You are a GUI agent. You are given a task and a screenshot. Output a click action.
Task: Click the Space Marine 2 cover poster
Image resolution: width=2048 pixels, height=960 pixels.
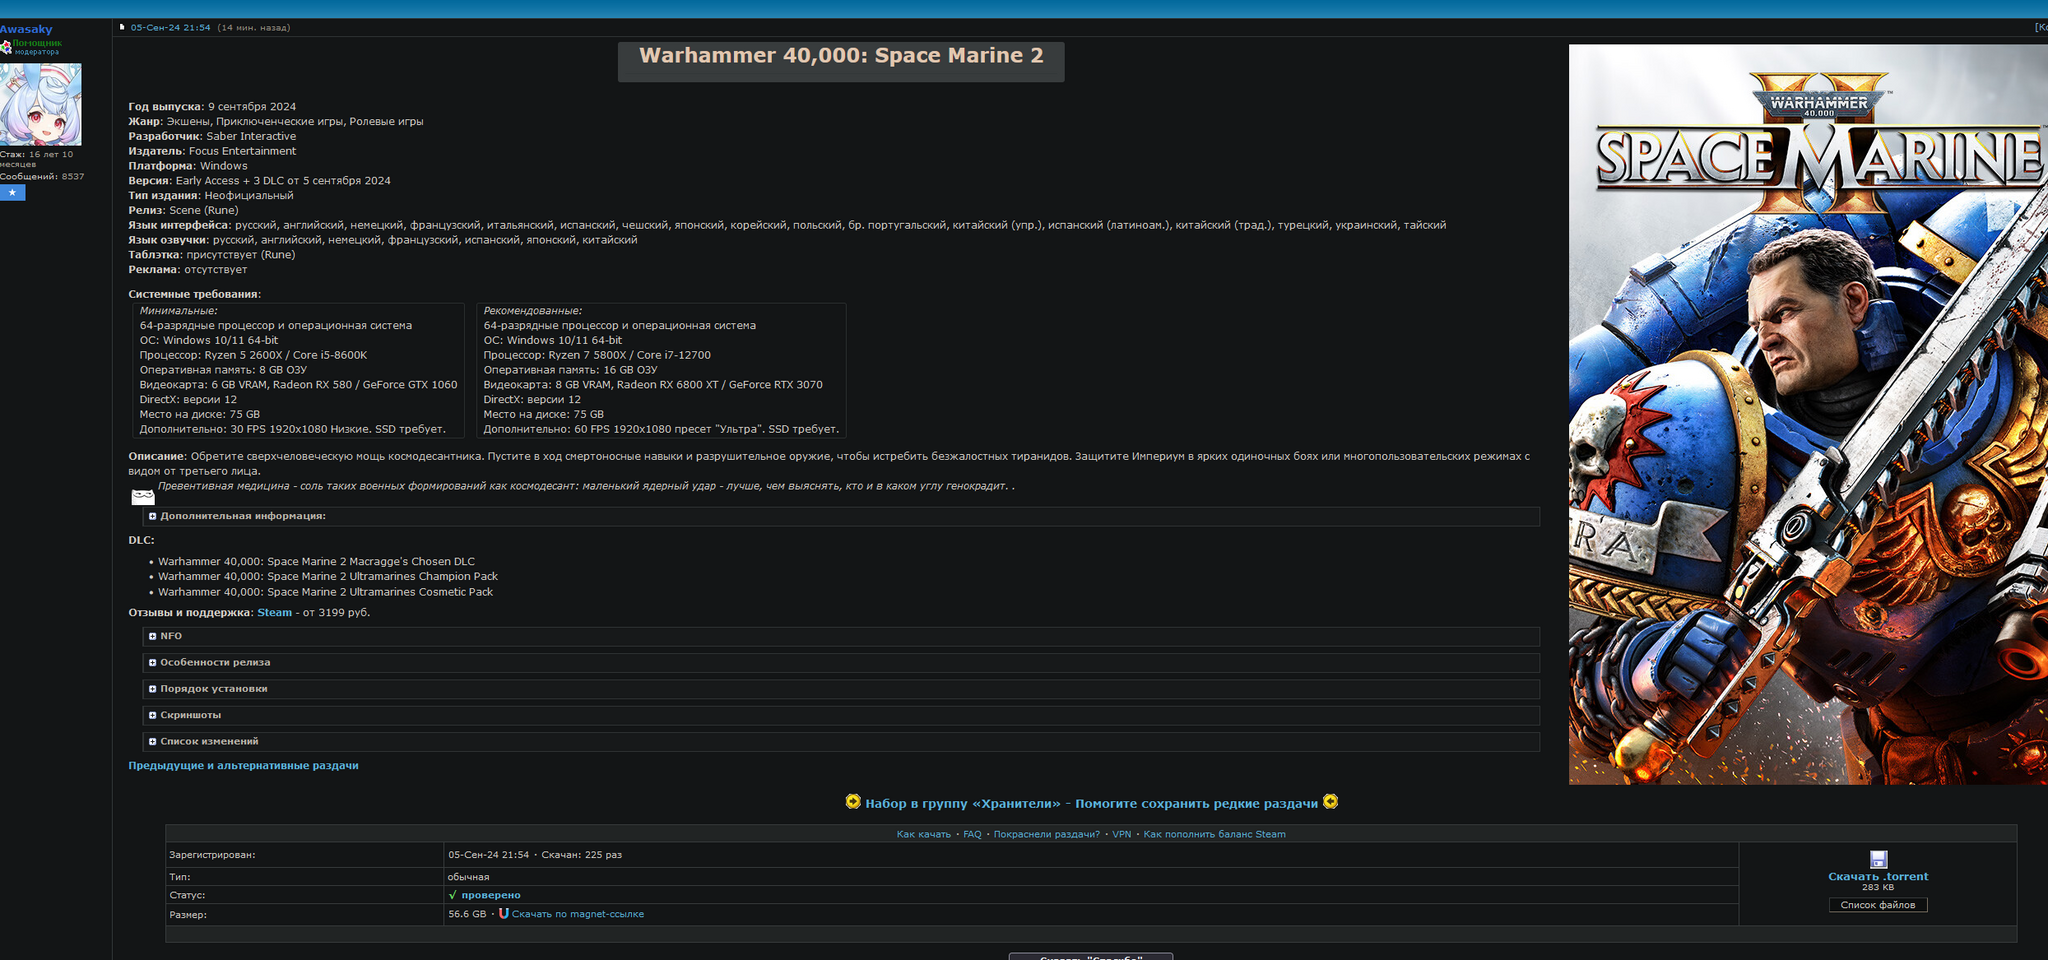[x=1808, y=414]
